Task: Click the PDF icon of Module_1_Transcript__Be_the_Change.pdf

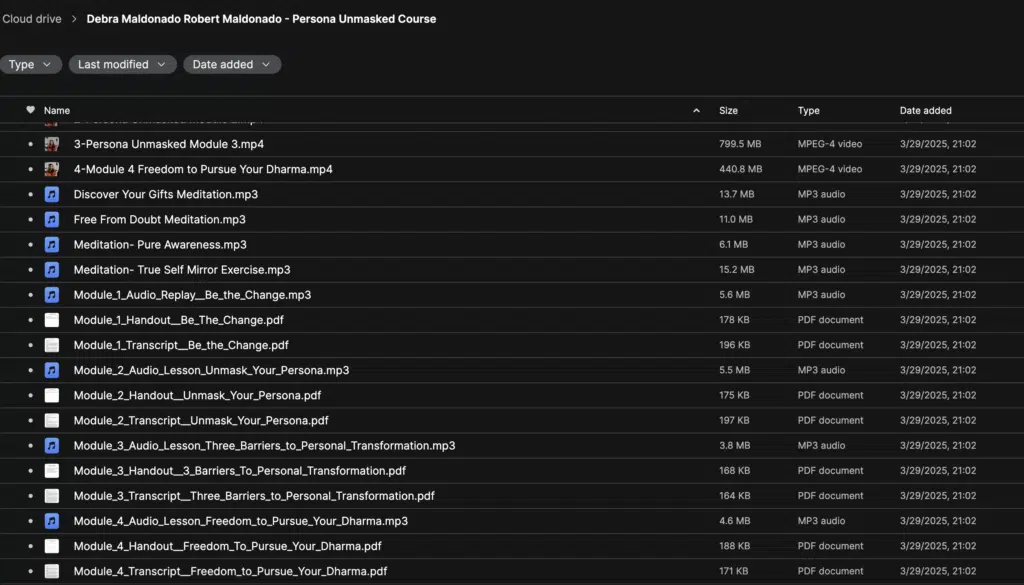Action: [x=52, y=345]
